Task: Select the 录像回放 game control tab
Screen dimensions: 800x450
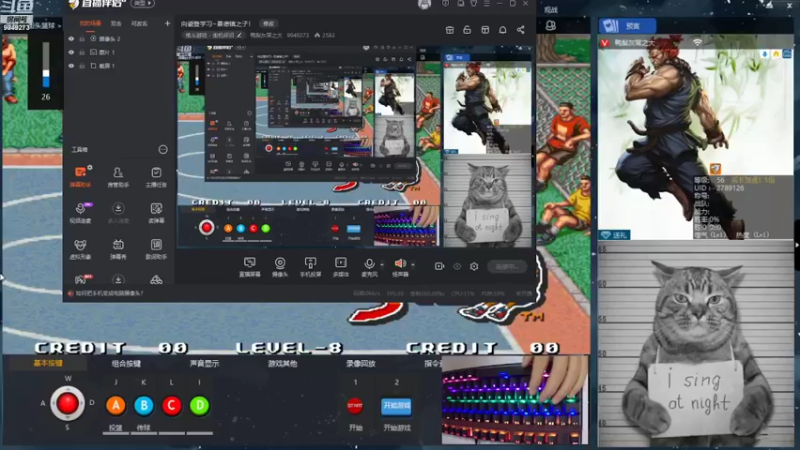Action: (361, 364)
